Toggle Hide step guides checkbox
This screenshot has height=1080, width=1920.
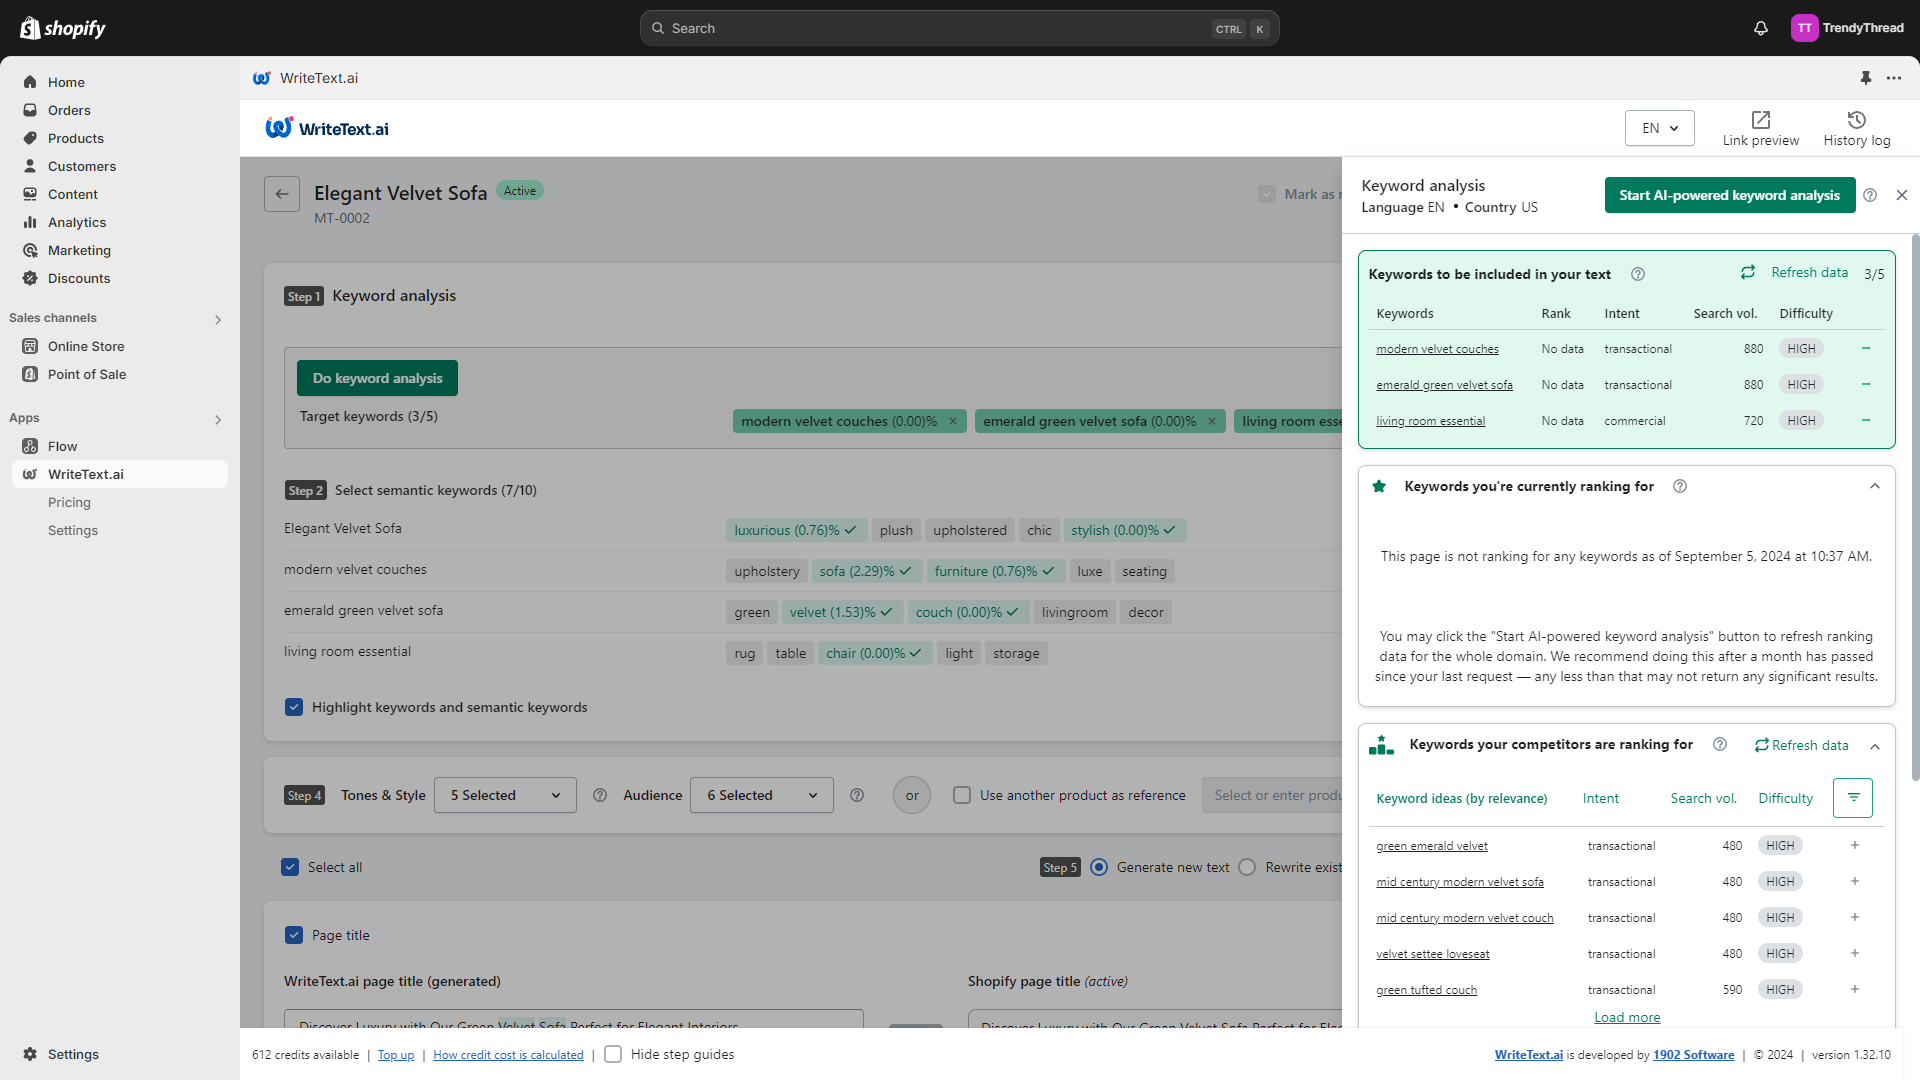click(613, 1054)
